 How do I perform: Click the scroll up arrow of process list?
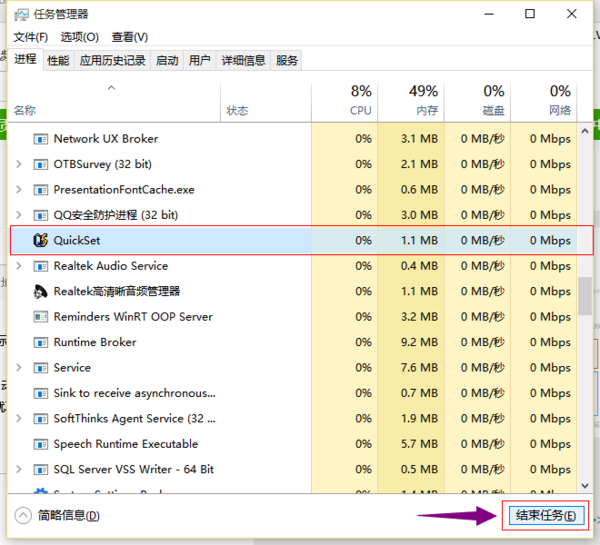585,131
